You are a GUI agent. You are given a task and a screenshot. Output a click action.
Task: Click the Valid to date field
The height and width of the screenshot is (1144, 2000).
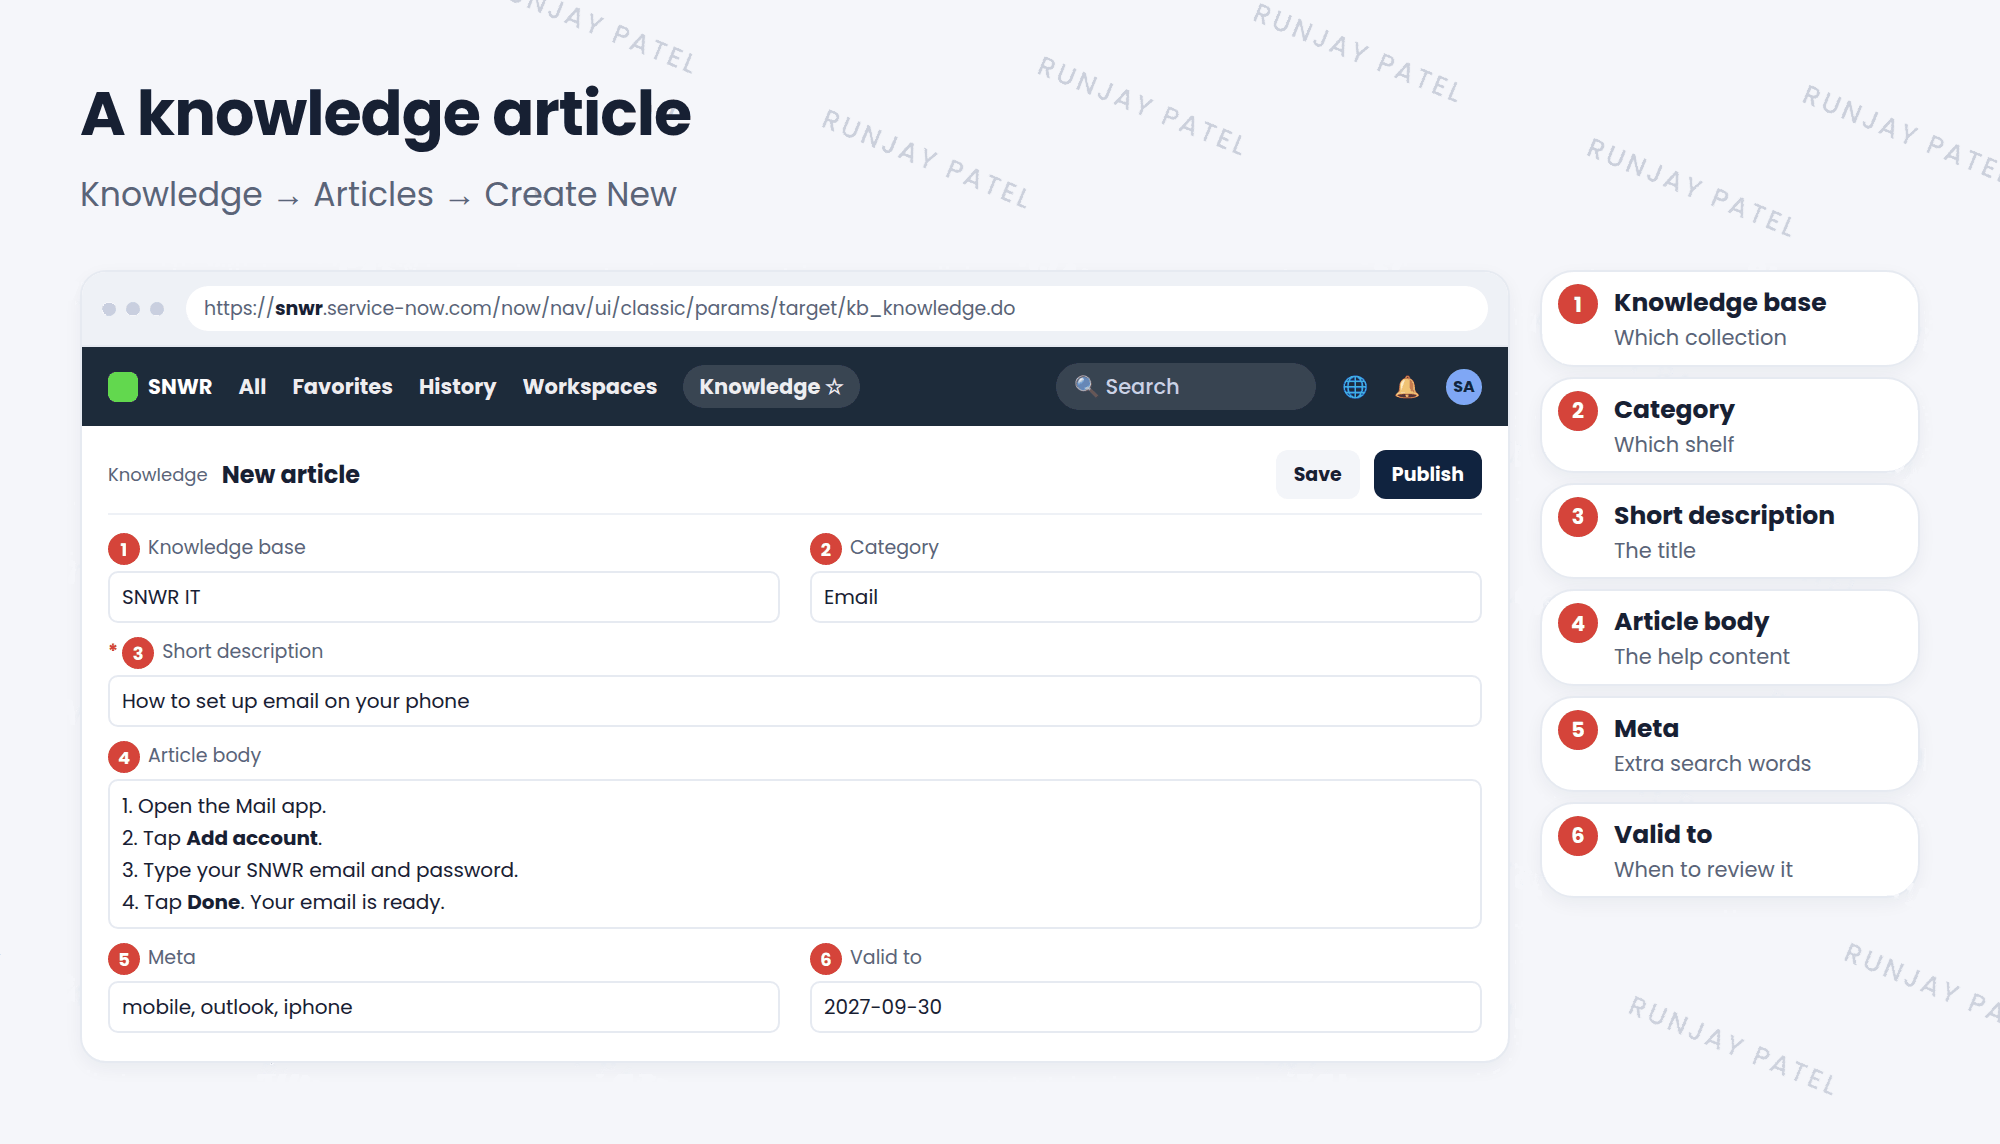coord(1145,1007)
